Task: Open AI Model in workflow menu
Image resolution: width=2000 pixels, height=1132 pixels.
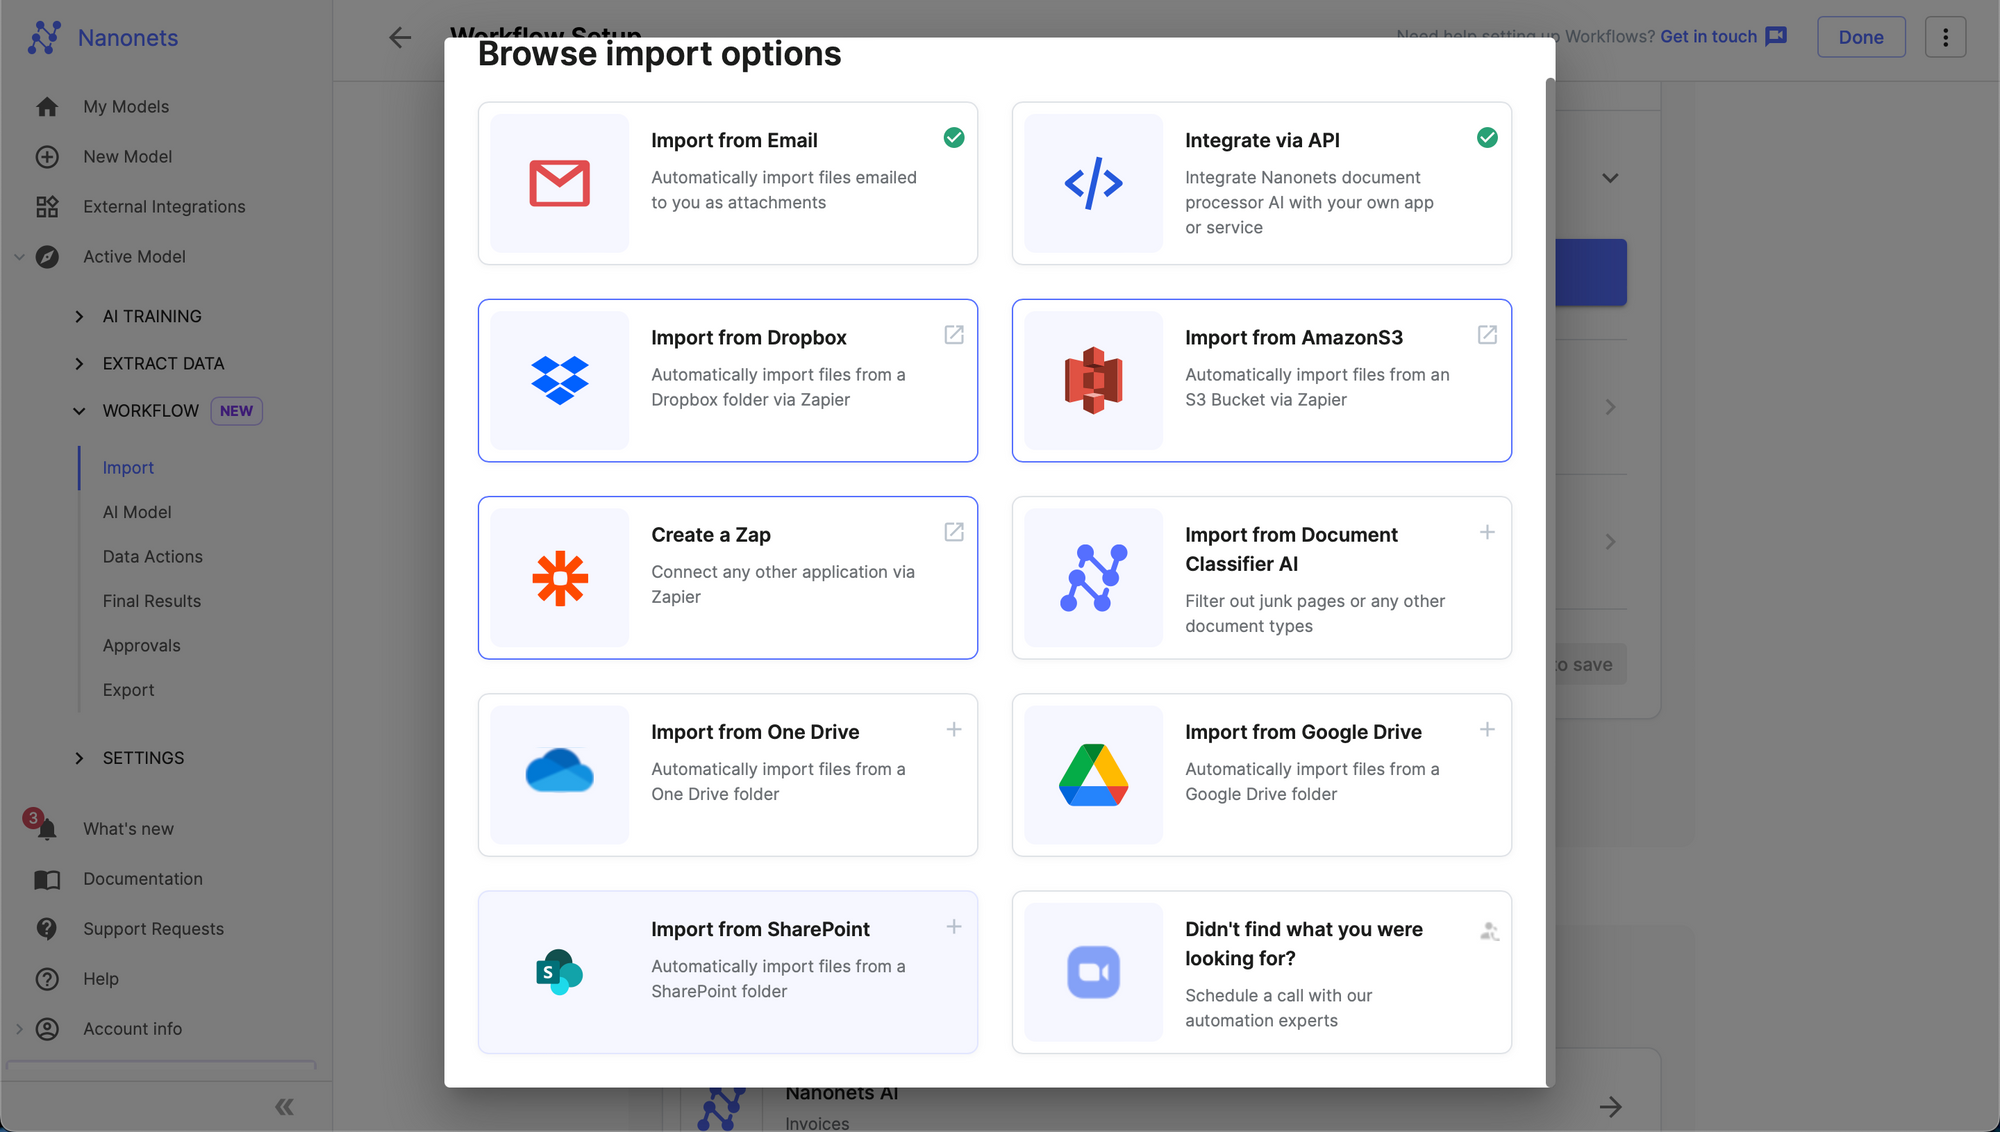Action: click(137, 512)
